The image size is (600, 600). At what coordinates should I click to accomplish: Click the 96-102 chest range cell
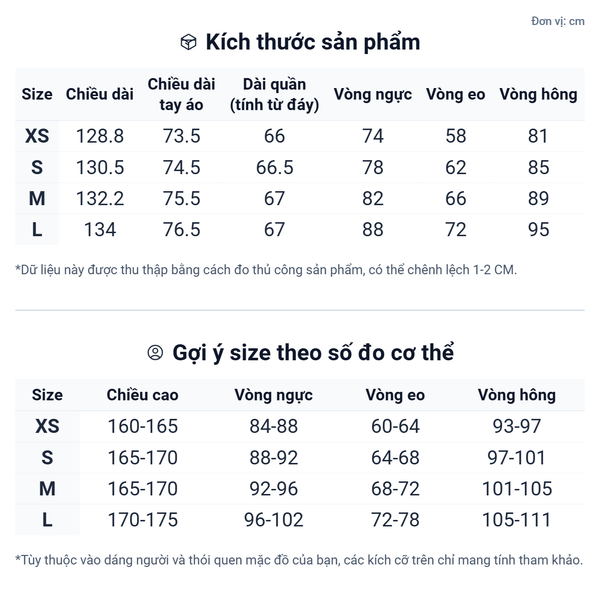coord(274,520)
